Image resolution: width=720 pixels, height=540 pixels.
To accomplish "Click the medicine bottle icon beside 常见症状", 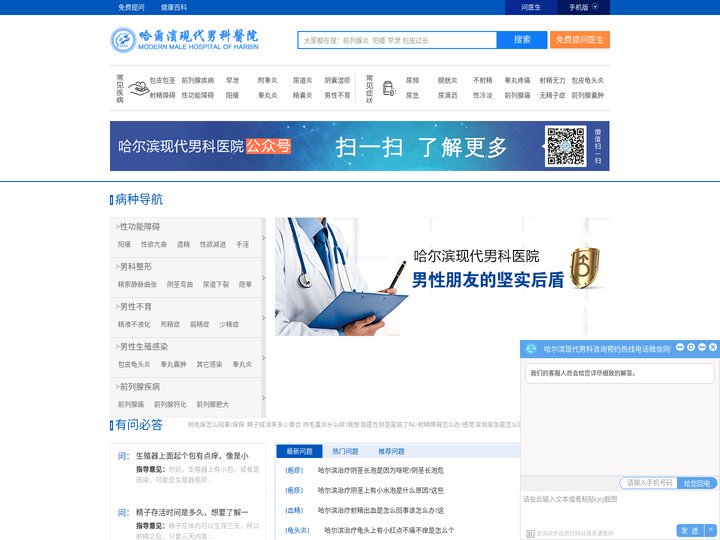I will (388, 88).
